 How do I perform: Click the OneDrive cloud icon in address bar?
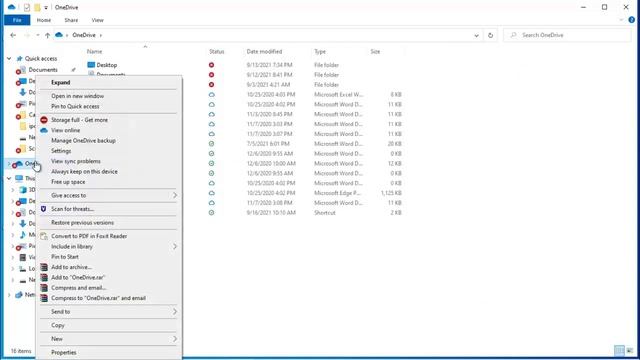[59, 35]
